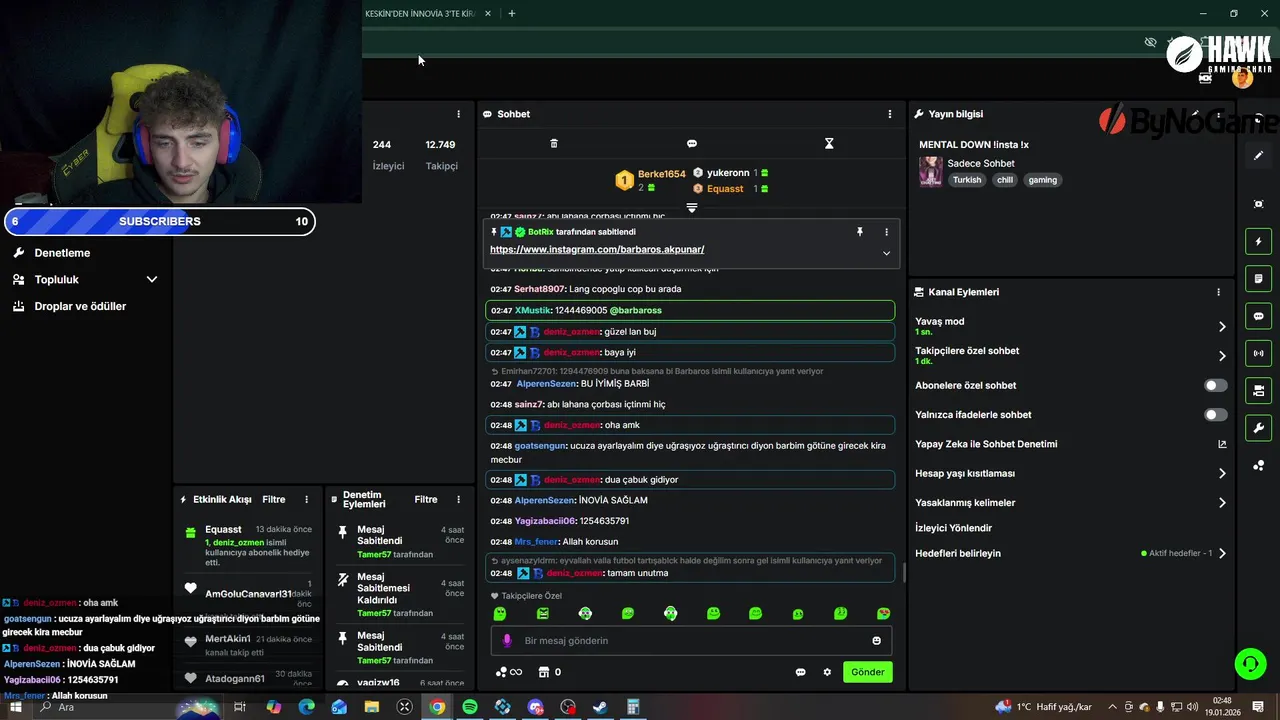Open Etkinlik Akışı three-dot menu
1280x720 pixels.
click(307, 499)
